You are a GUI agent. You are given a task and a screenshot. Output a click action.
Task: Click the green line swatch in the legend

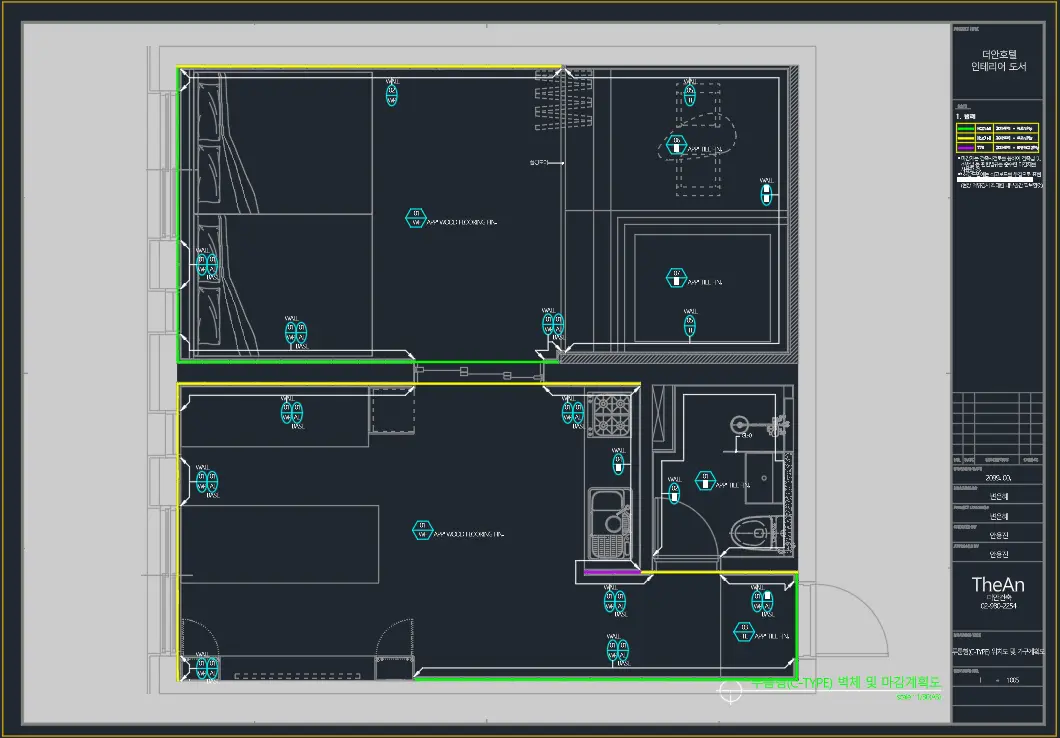(x=966, y=128)
